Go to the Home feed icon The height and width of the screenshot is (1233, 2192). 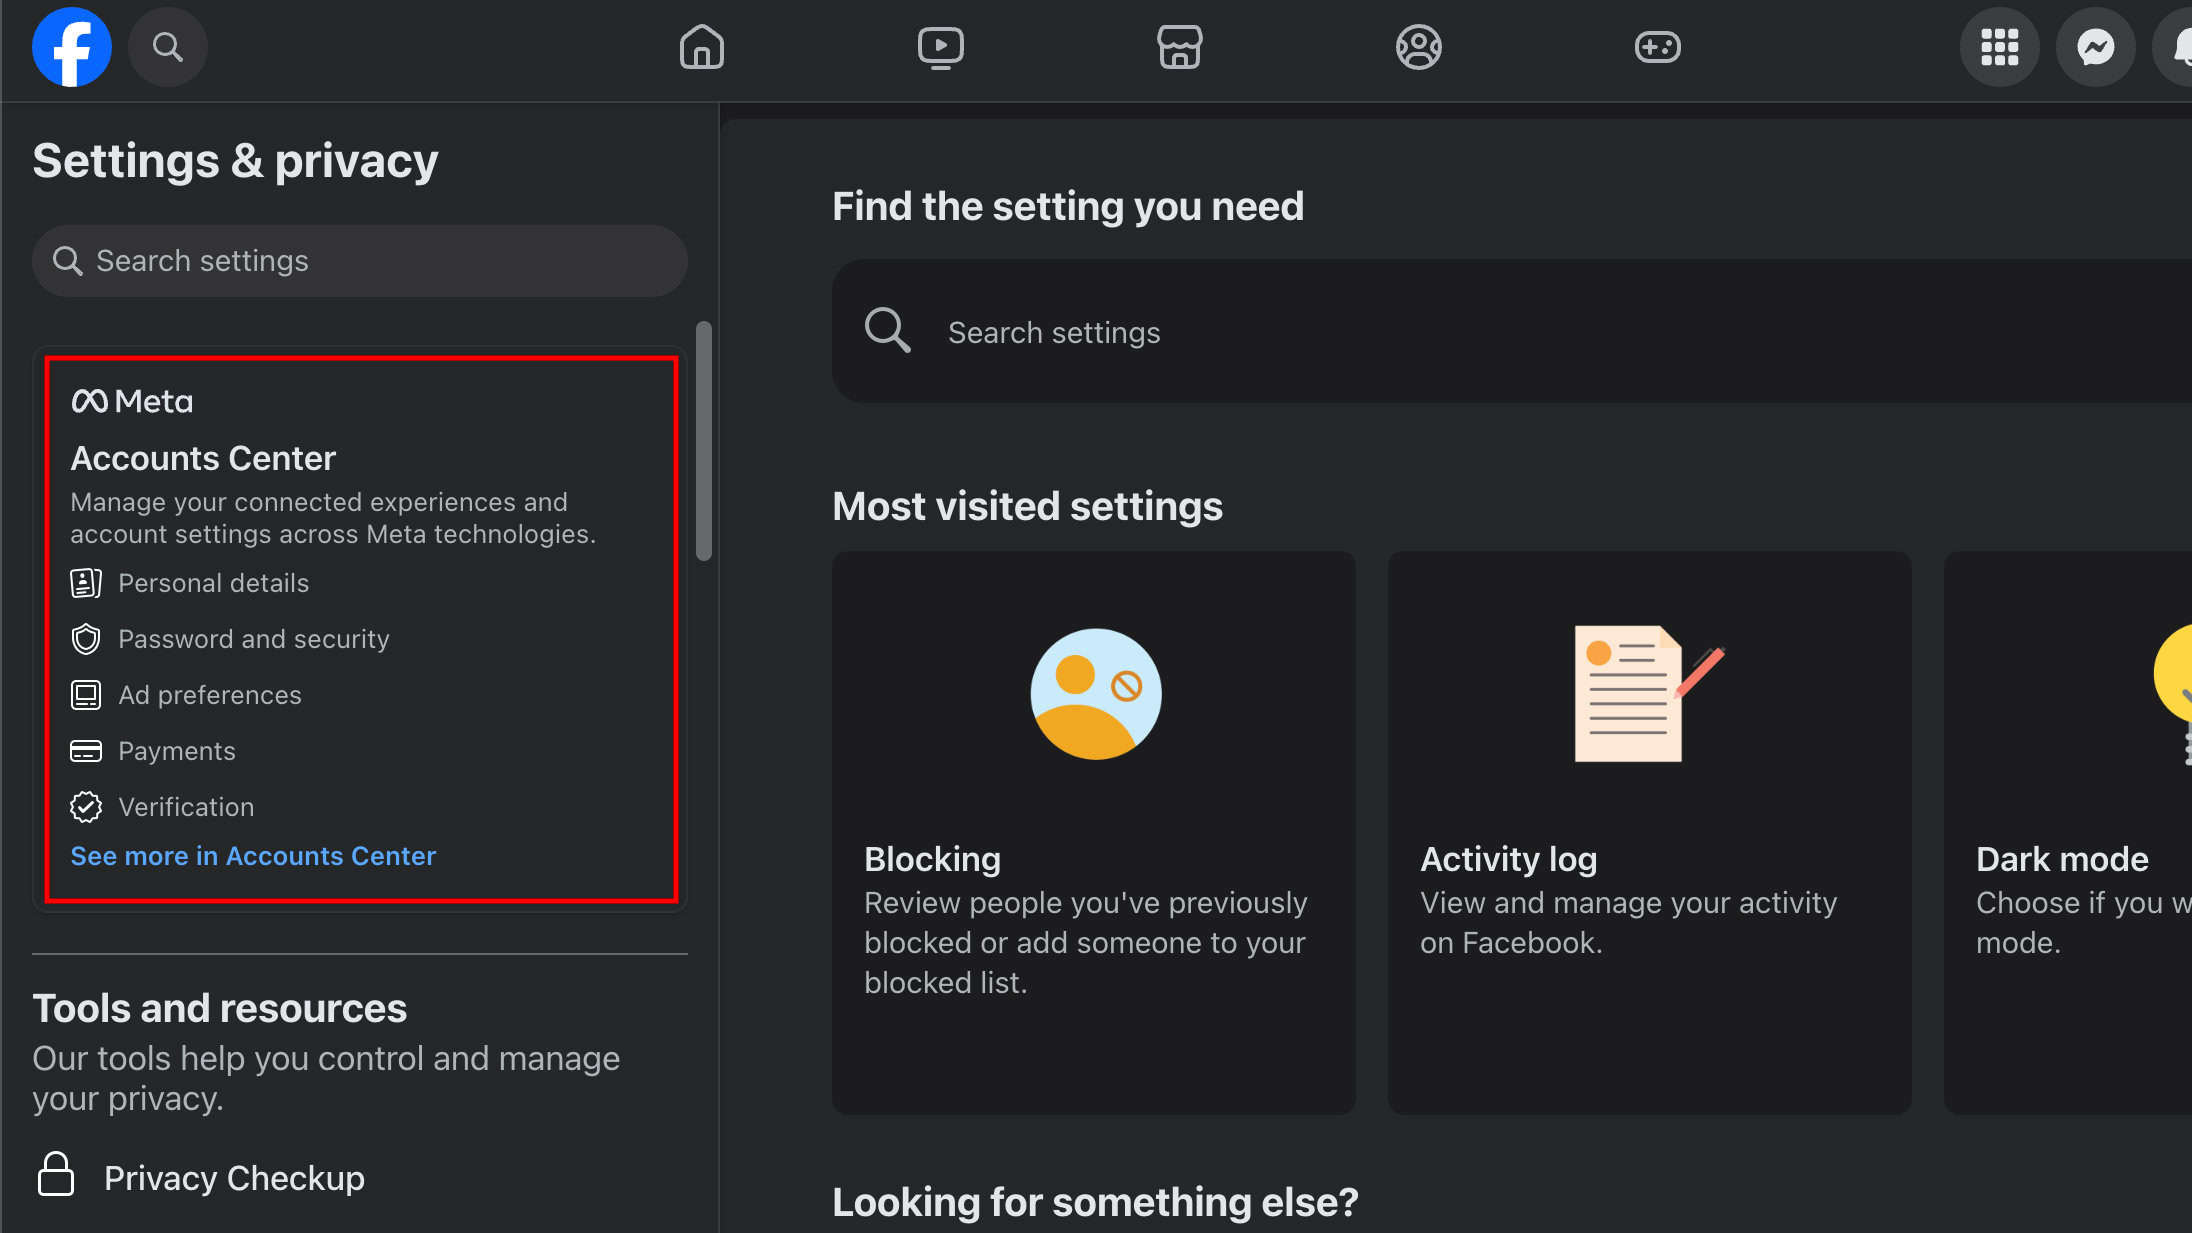point(701,47)
